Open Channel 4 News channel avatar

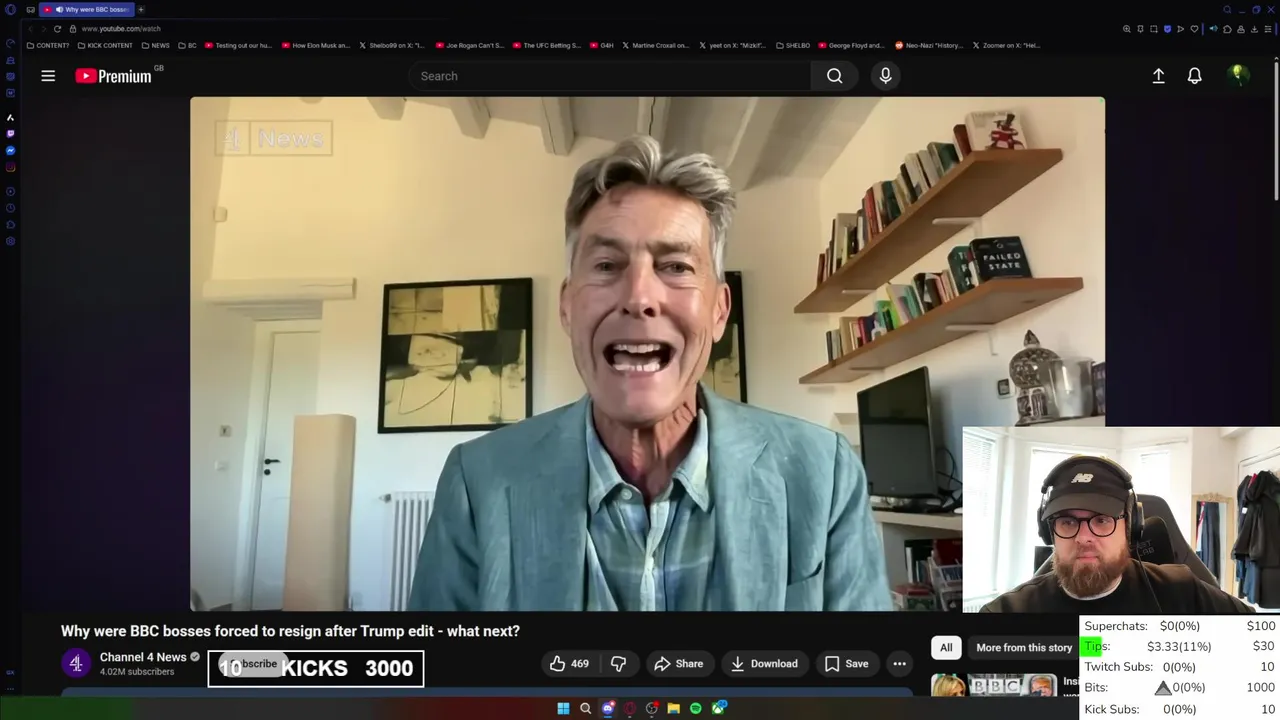pos(76,663)
